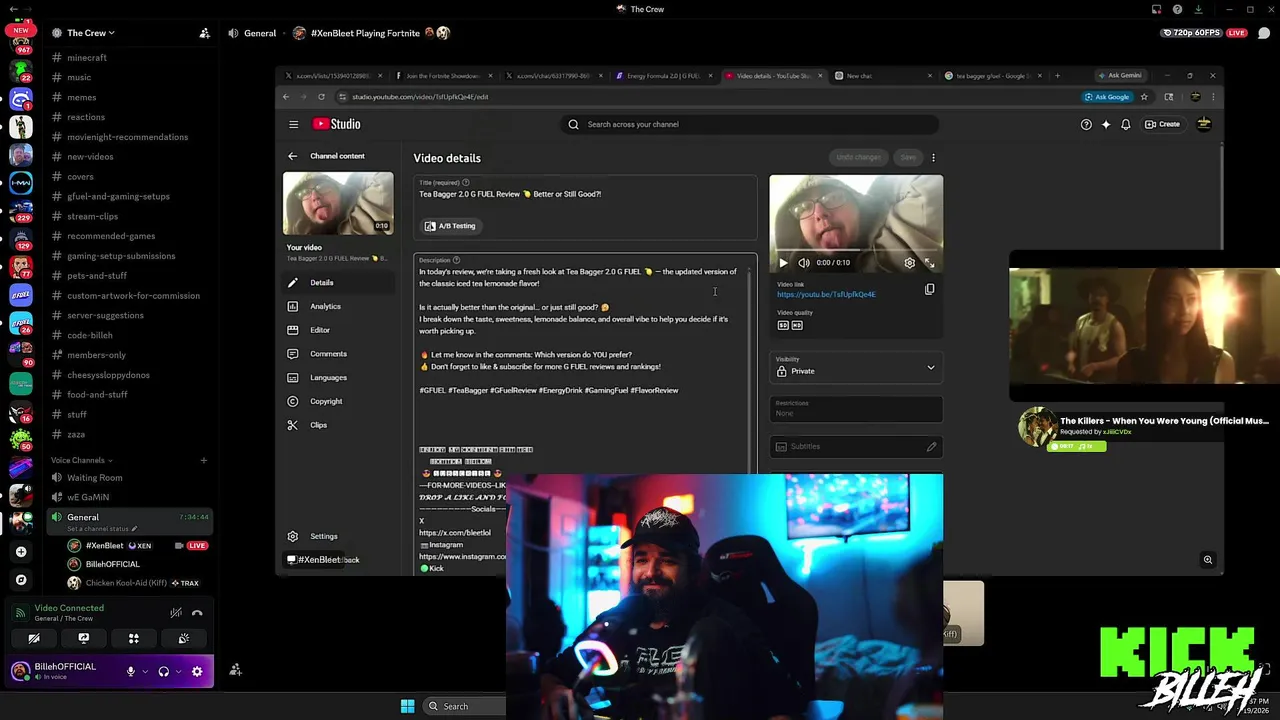
Task: Toggle Discord camera on
Action: tap(34, 638)
